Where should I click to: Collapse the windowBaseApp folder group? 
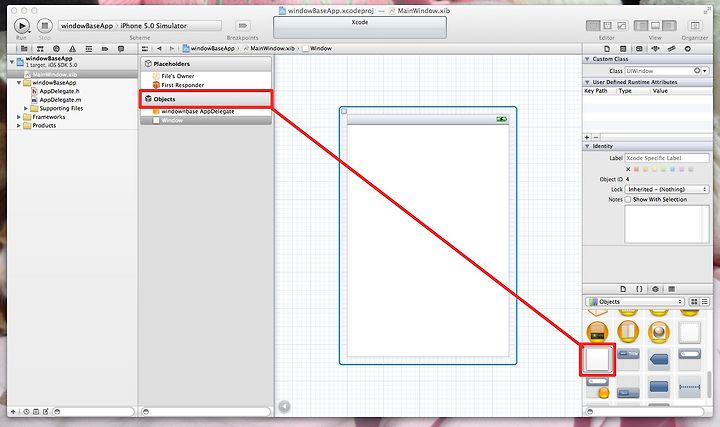click(x=19, y=83)
